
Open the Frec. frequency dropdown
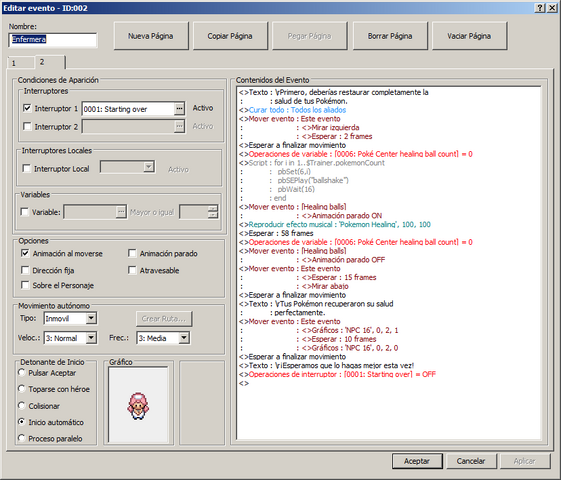[x=184, y=338]
